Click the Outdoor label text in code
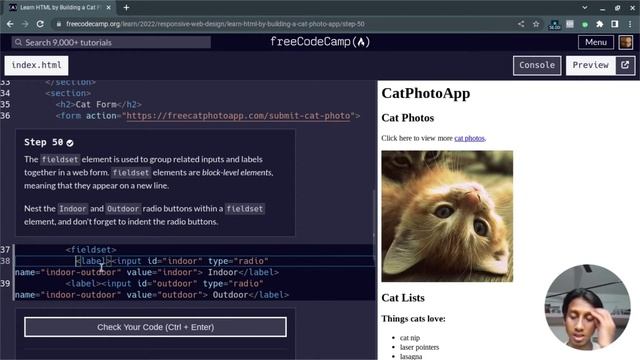The image size is (640, 360). tap(230, 295)
